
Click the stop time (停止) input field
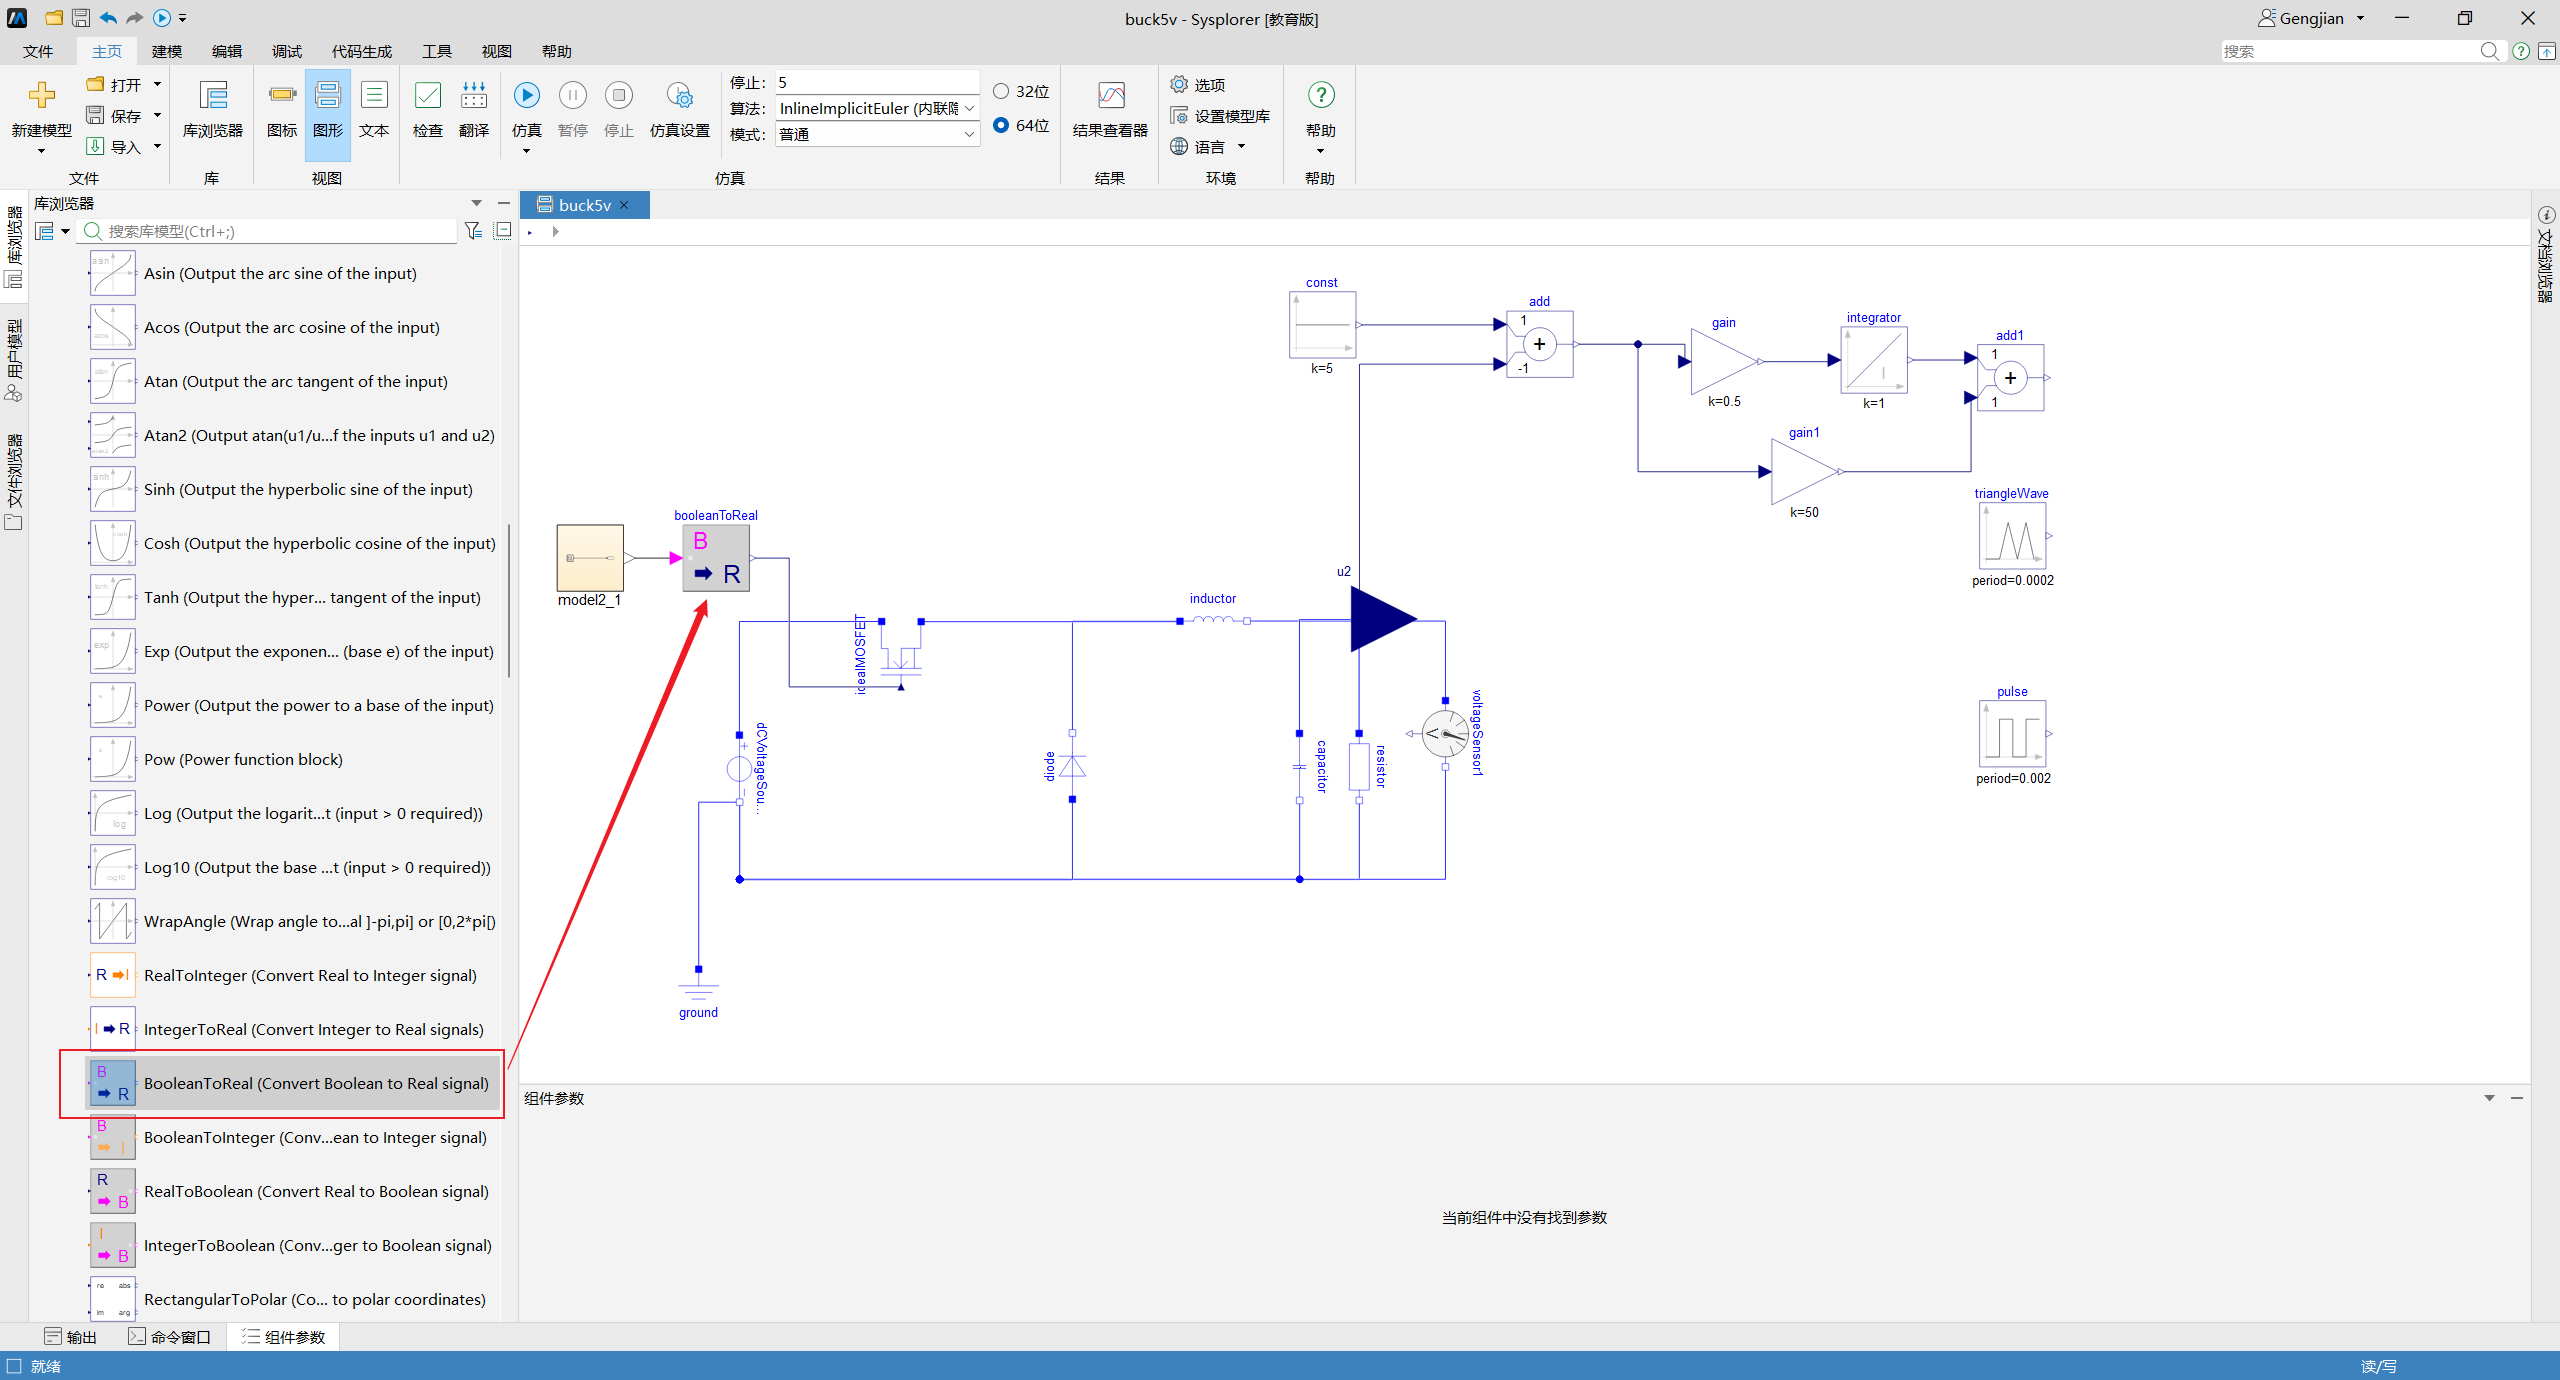877,82
